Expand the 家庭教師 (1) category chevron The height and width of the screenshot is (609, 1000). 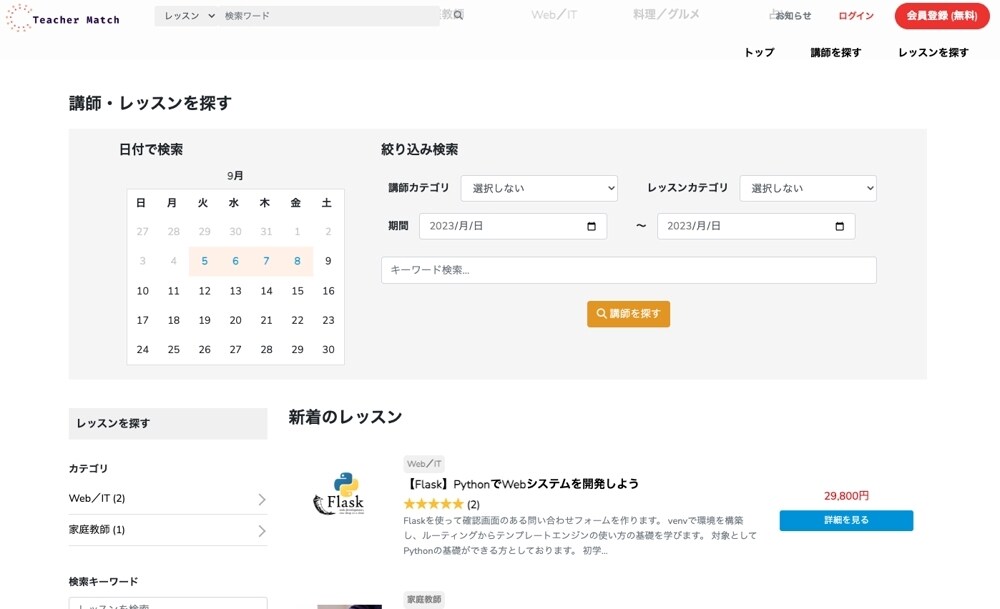coord(261,531)
